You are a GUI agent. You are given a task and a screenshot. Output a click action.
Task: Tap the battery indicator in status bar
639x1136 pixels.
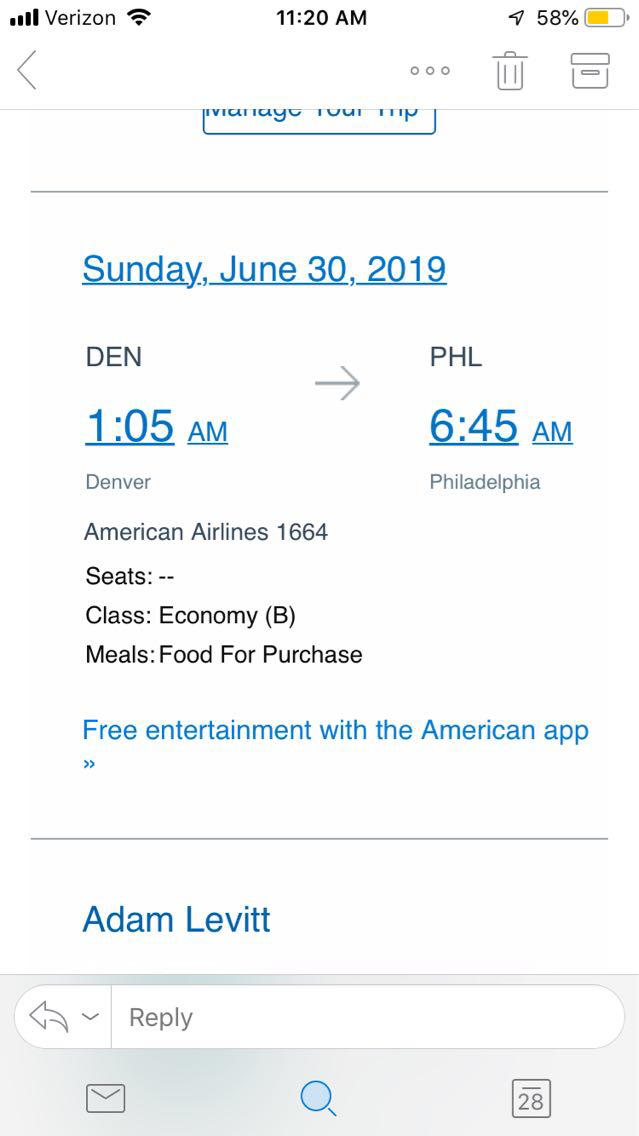tap(604, 18)
